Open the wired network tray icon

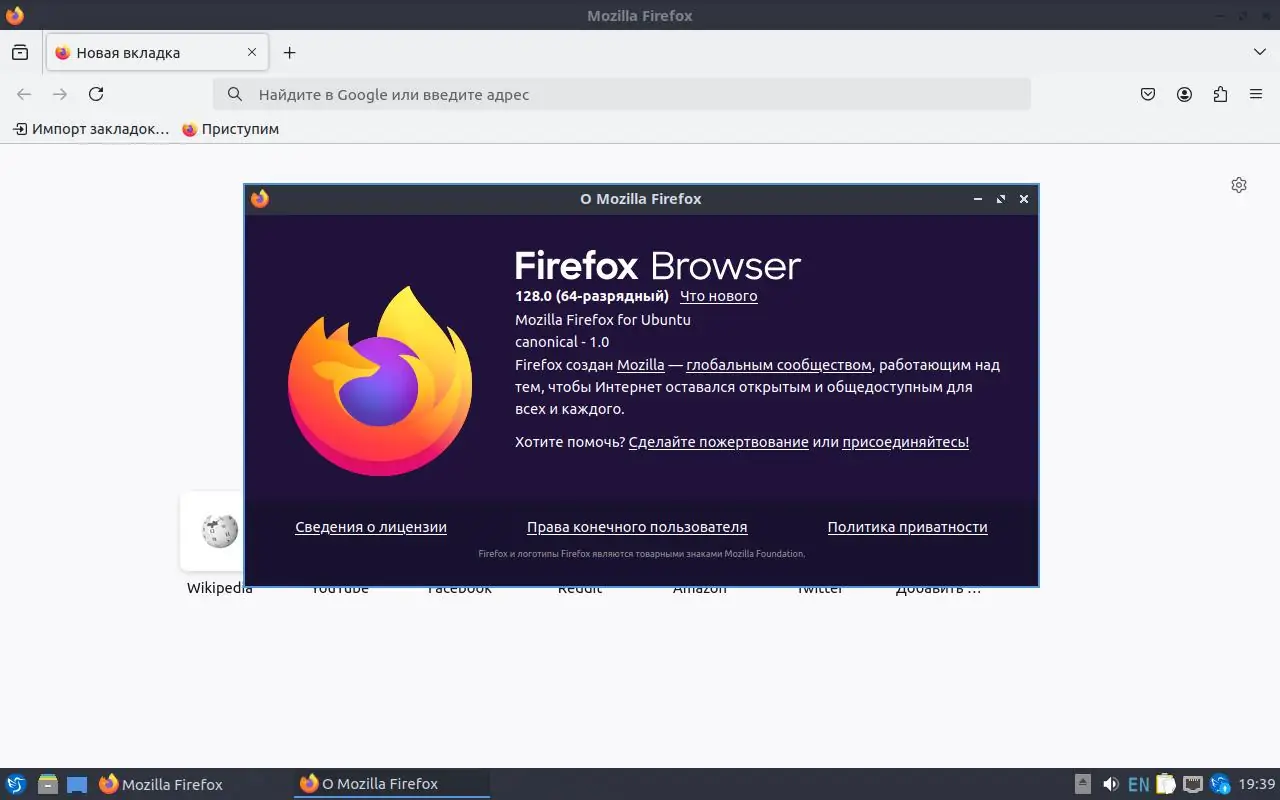(1193, 784)
